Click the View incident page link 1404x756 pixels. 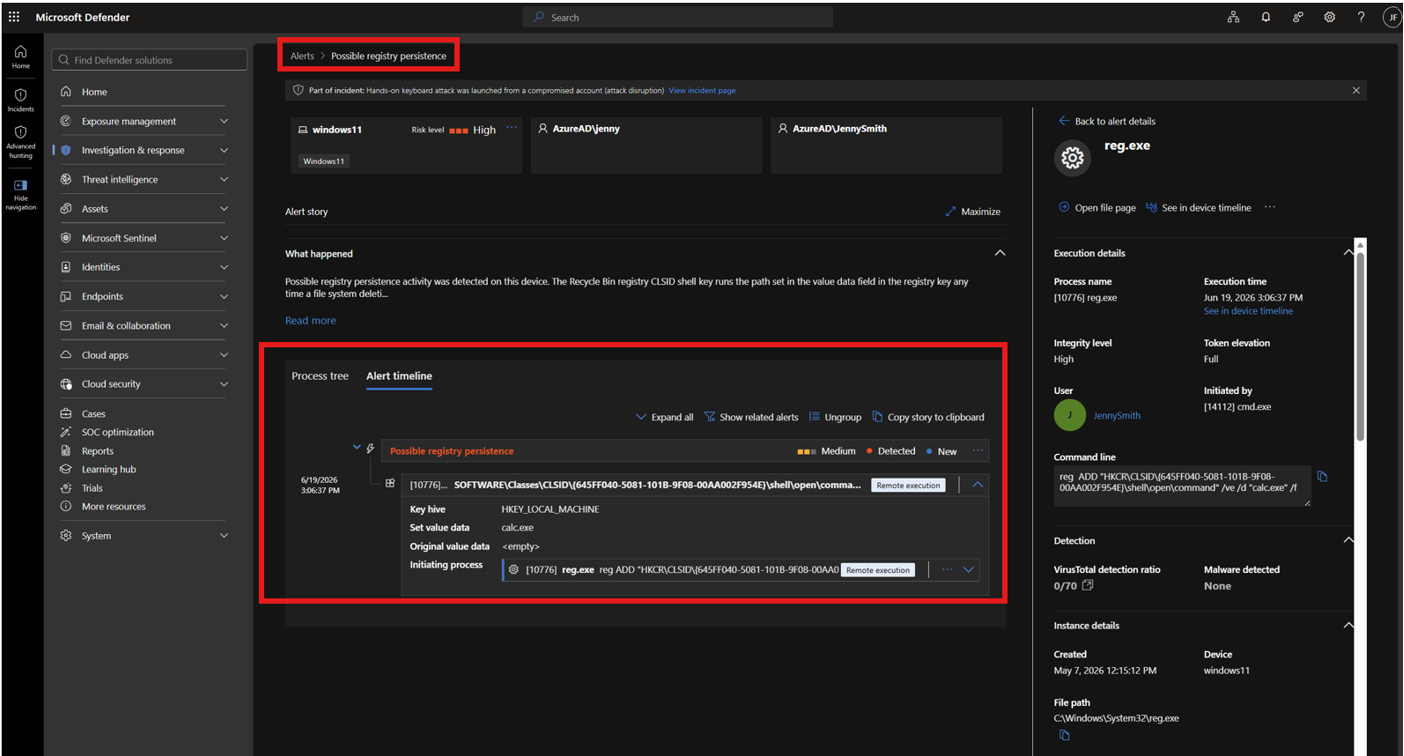click(x=702, y=91)
